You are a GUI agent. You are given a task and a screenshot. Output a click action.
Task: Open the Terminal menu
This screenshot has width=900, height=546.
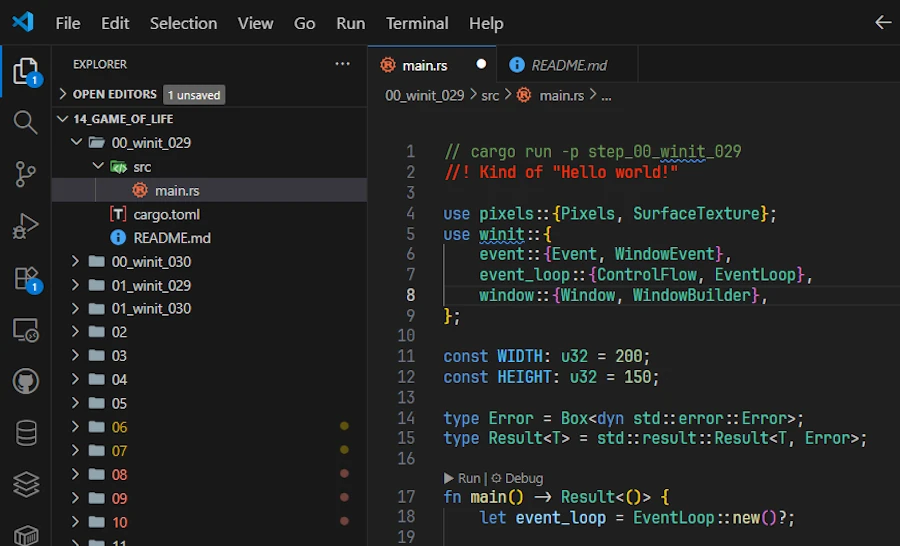(x=417, y=23)
